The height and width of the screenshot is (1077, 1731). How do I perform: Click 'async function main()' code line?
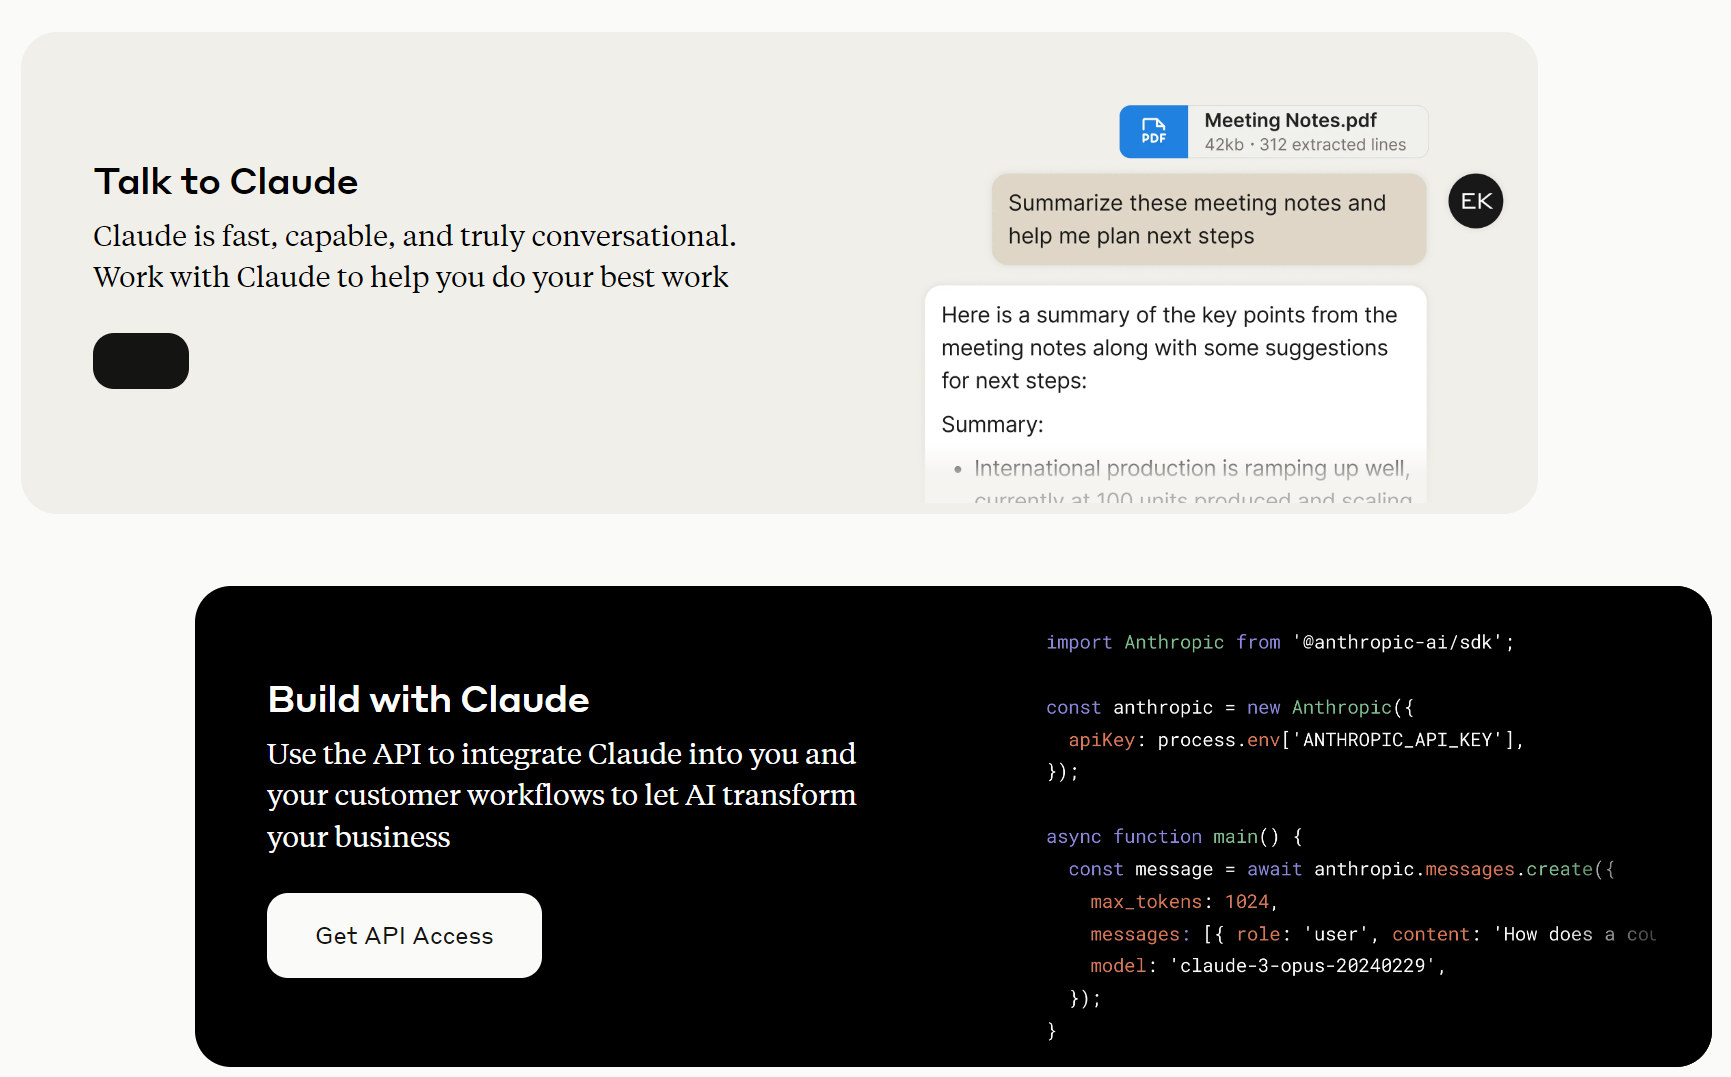[x=1174, y=837]
